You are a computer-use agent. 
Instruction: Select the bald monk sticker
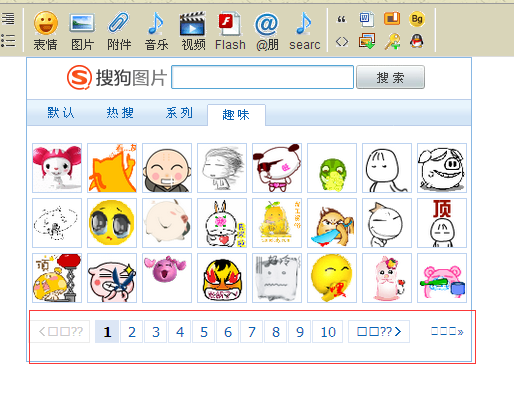pos(167,168)
